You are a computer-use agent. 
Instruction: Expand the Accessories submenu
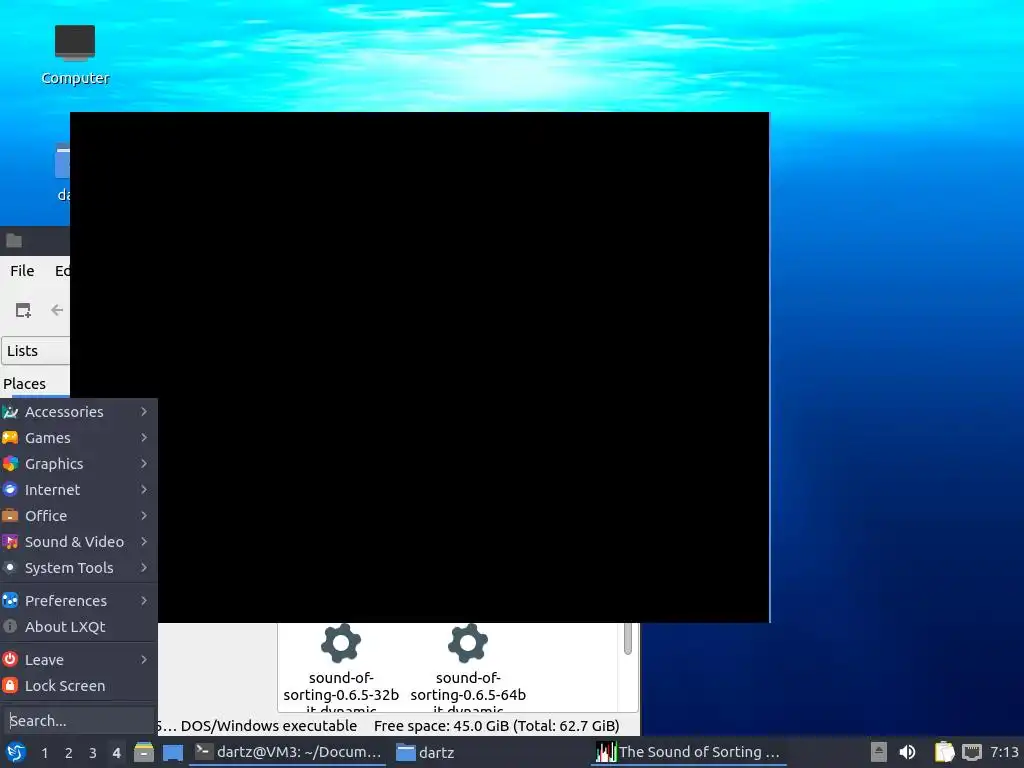tap(78, 411)
